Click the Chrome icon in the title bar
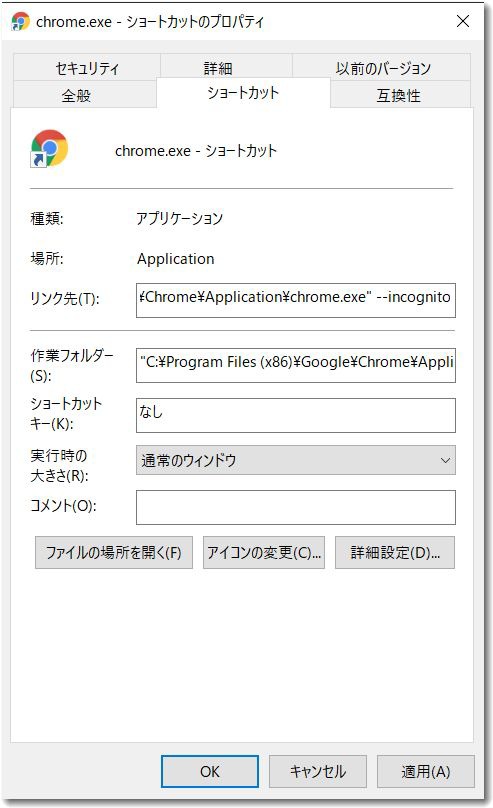This screenshot has width=493, height=808. click(x=21, y=22)
